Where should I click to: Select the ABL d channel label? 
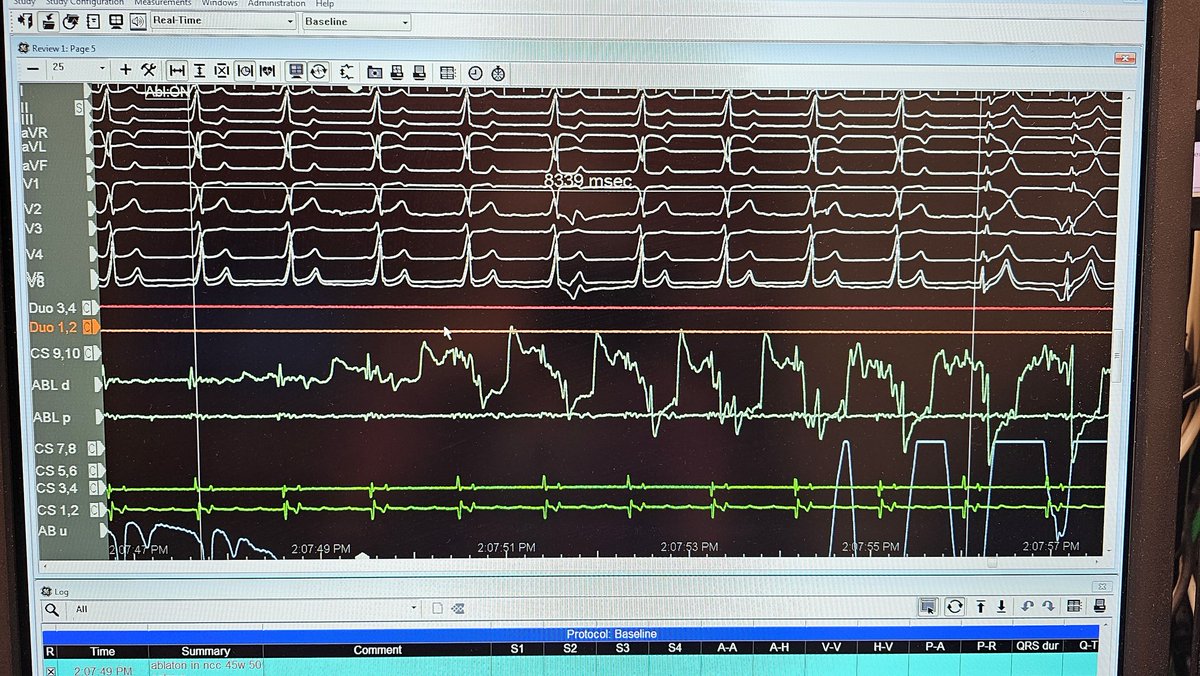tap(51, 384)
